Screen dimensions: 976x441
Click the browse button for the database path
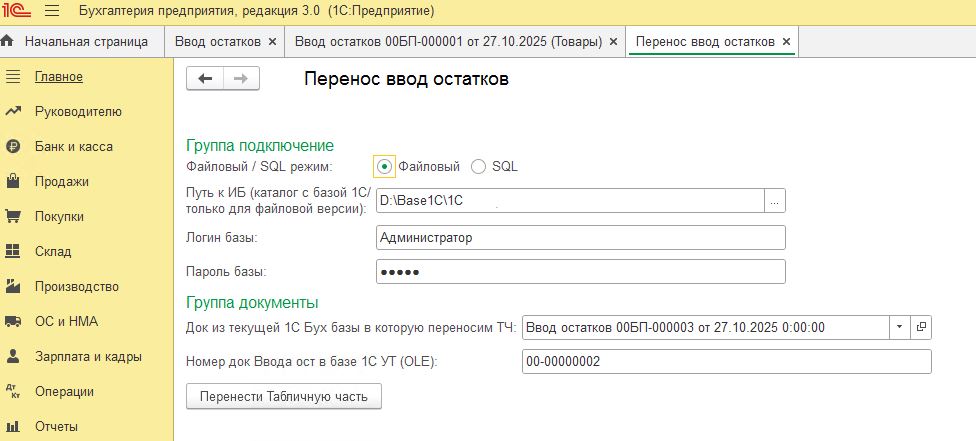775,201
